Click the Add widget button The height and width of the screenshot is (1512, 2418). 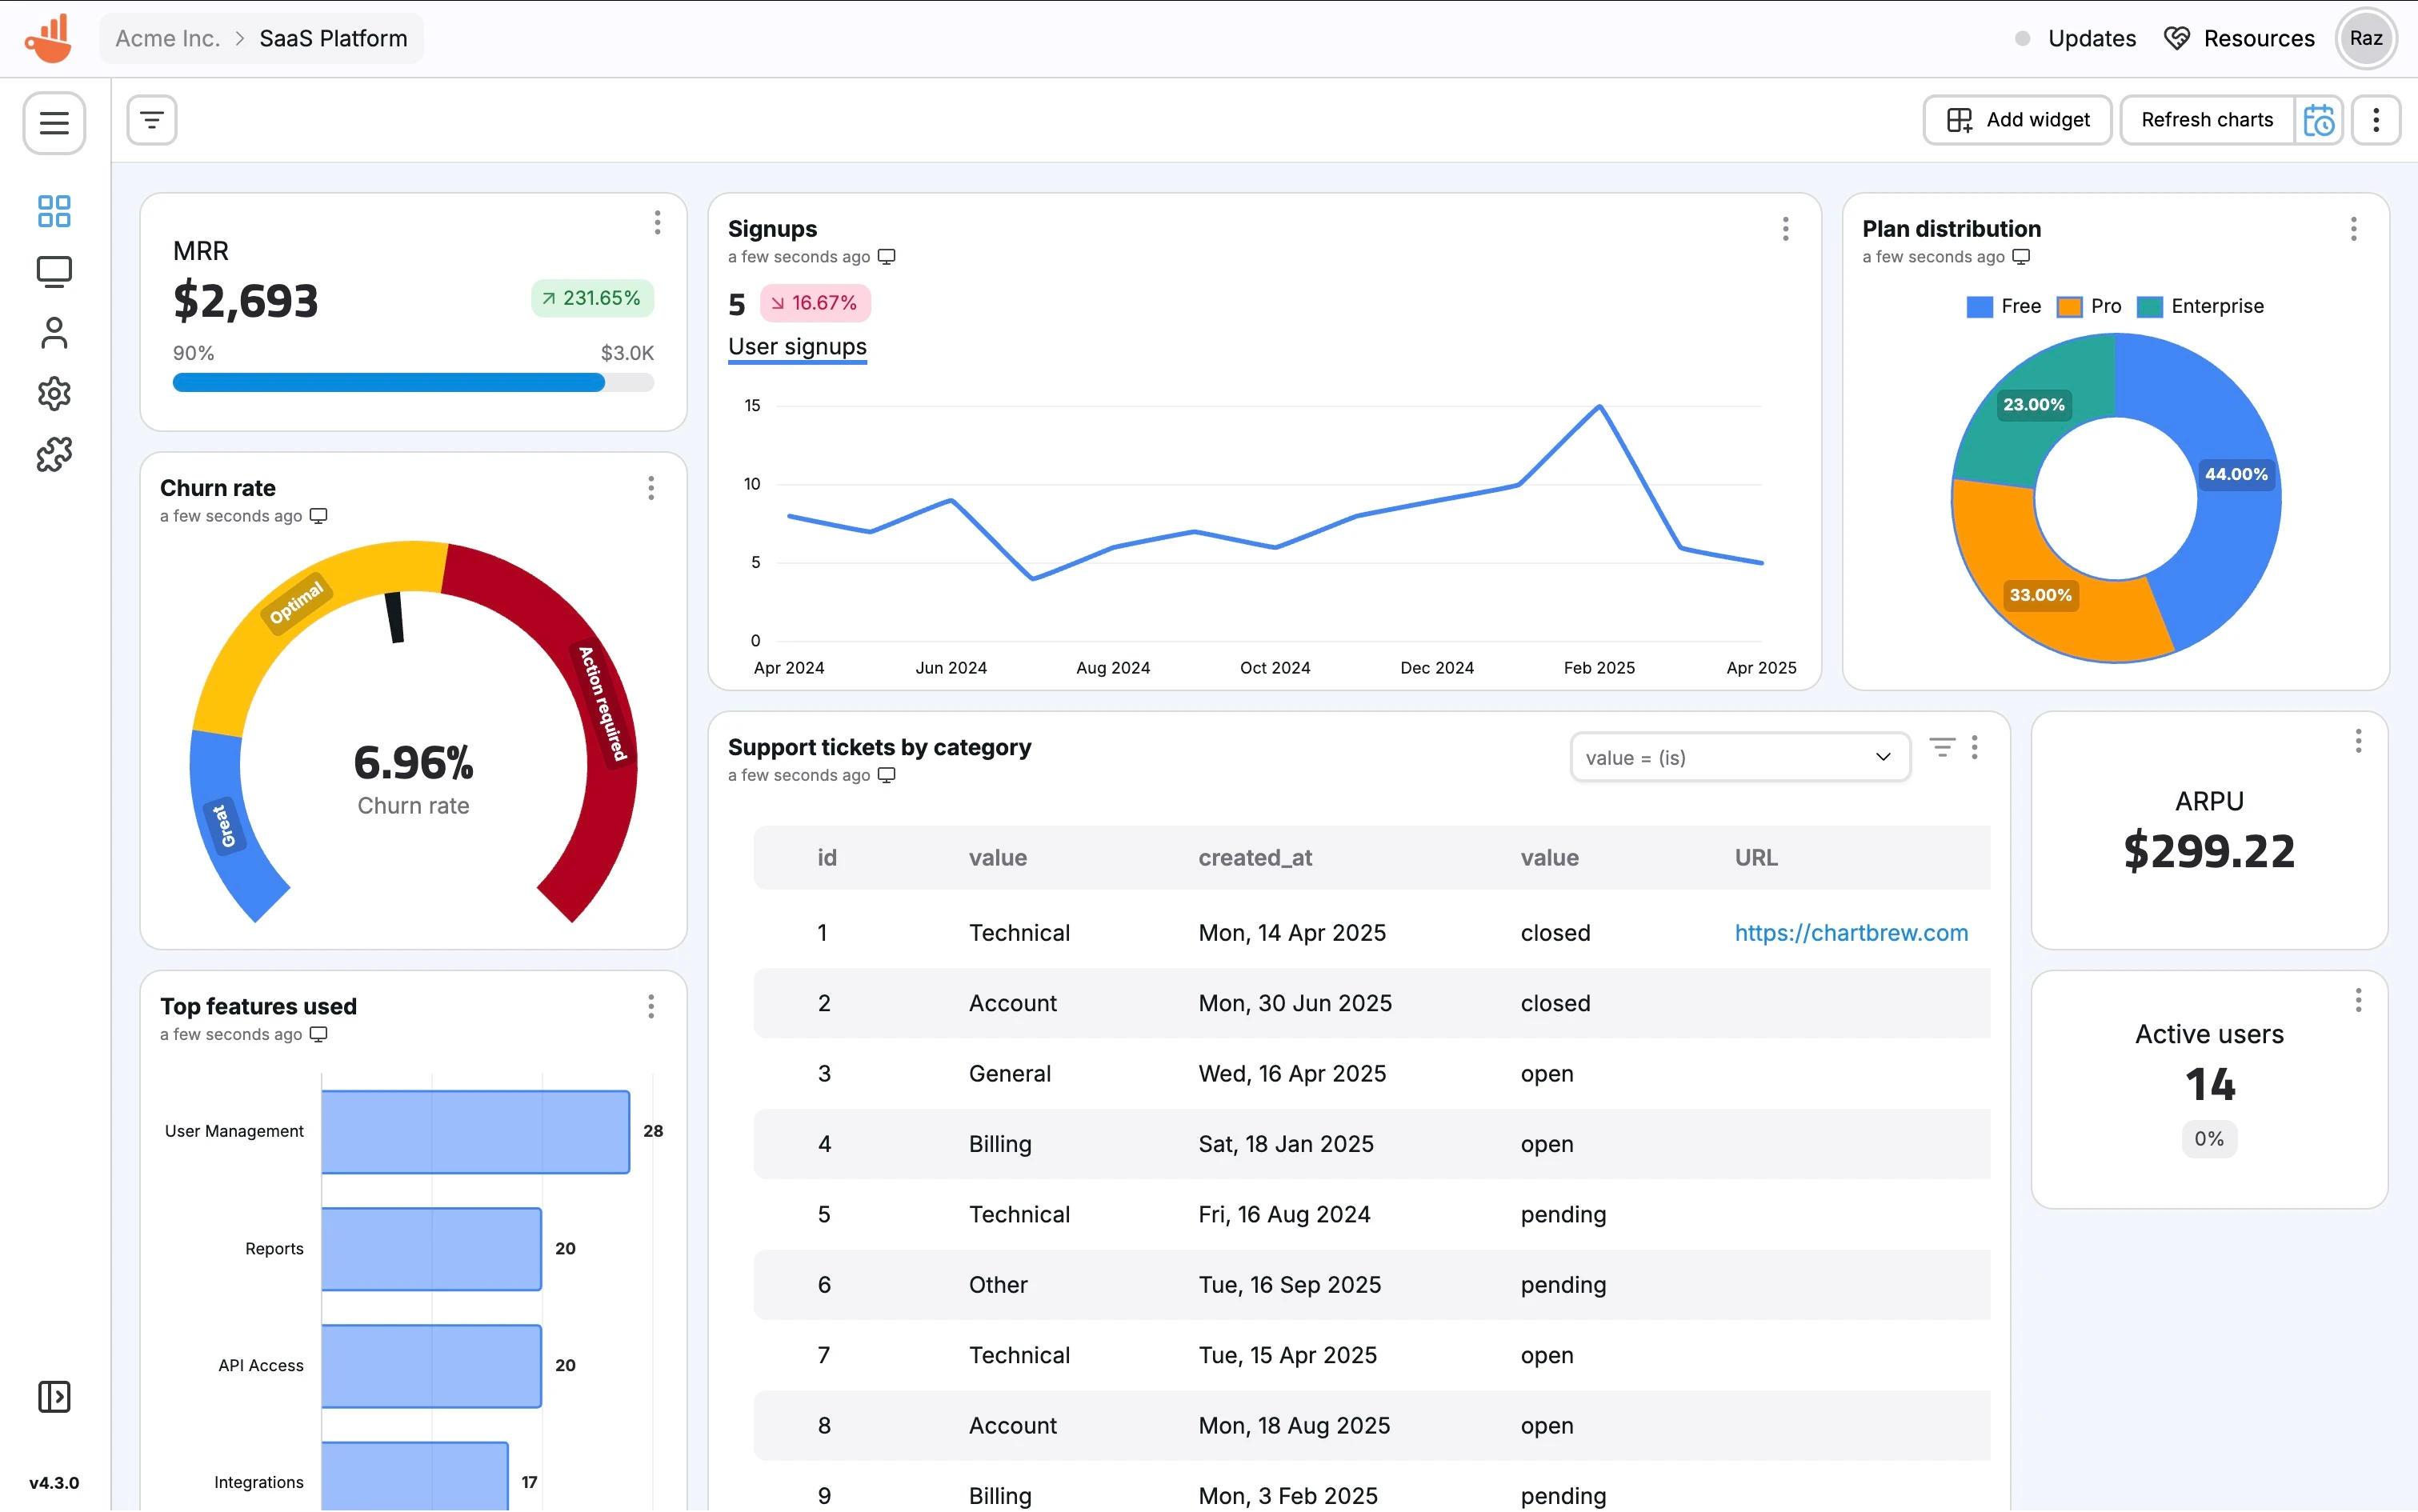click(2017, 120)
